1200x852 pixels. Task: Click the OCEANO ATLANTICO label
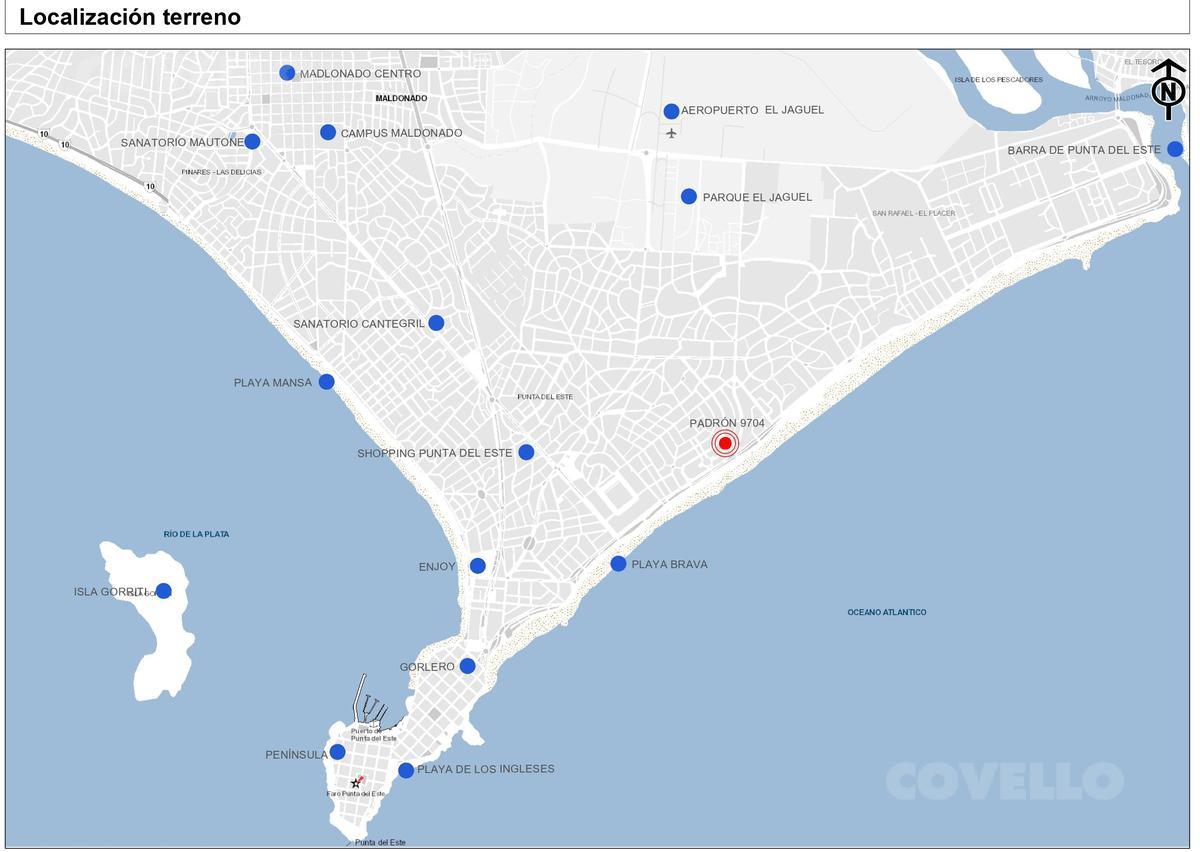point(887,612)
